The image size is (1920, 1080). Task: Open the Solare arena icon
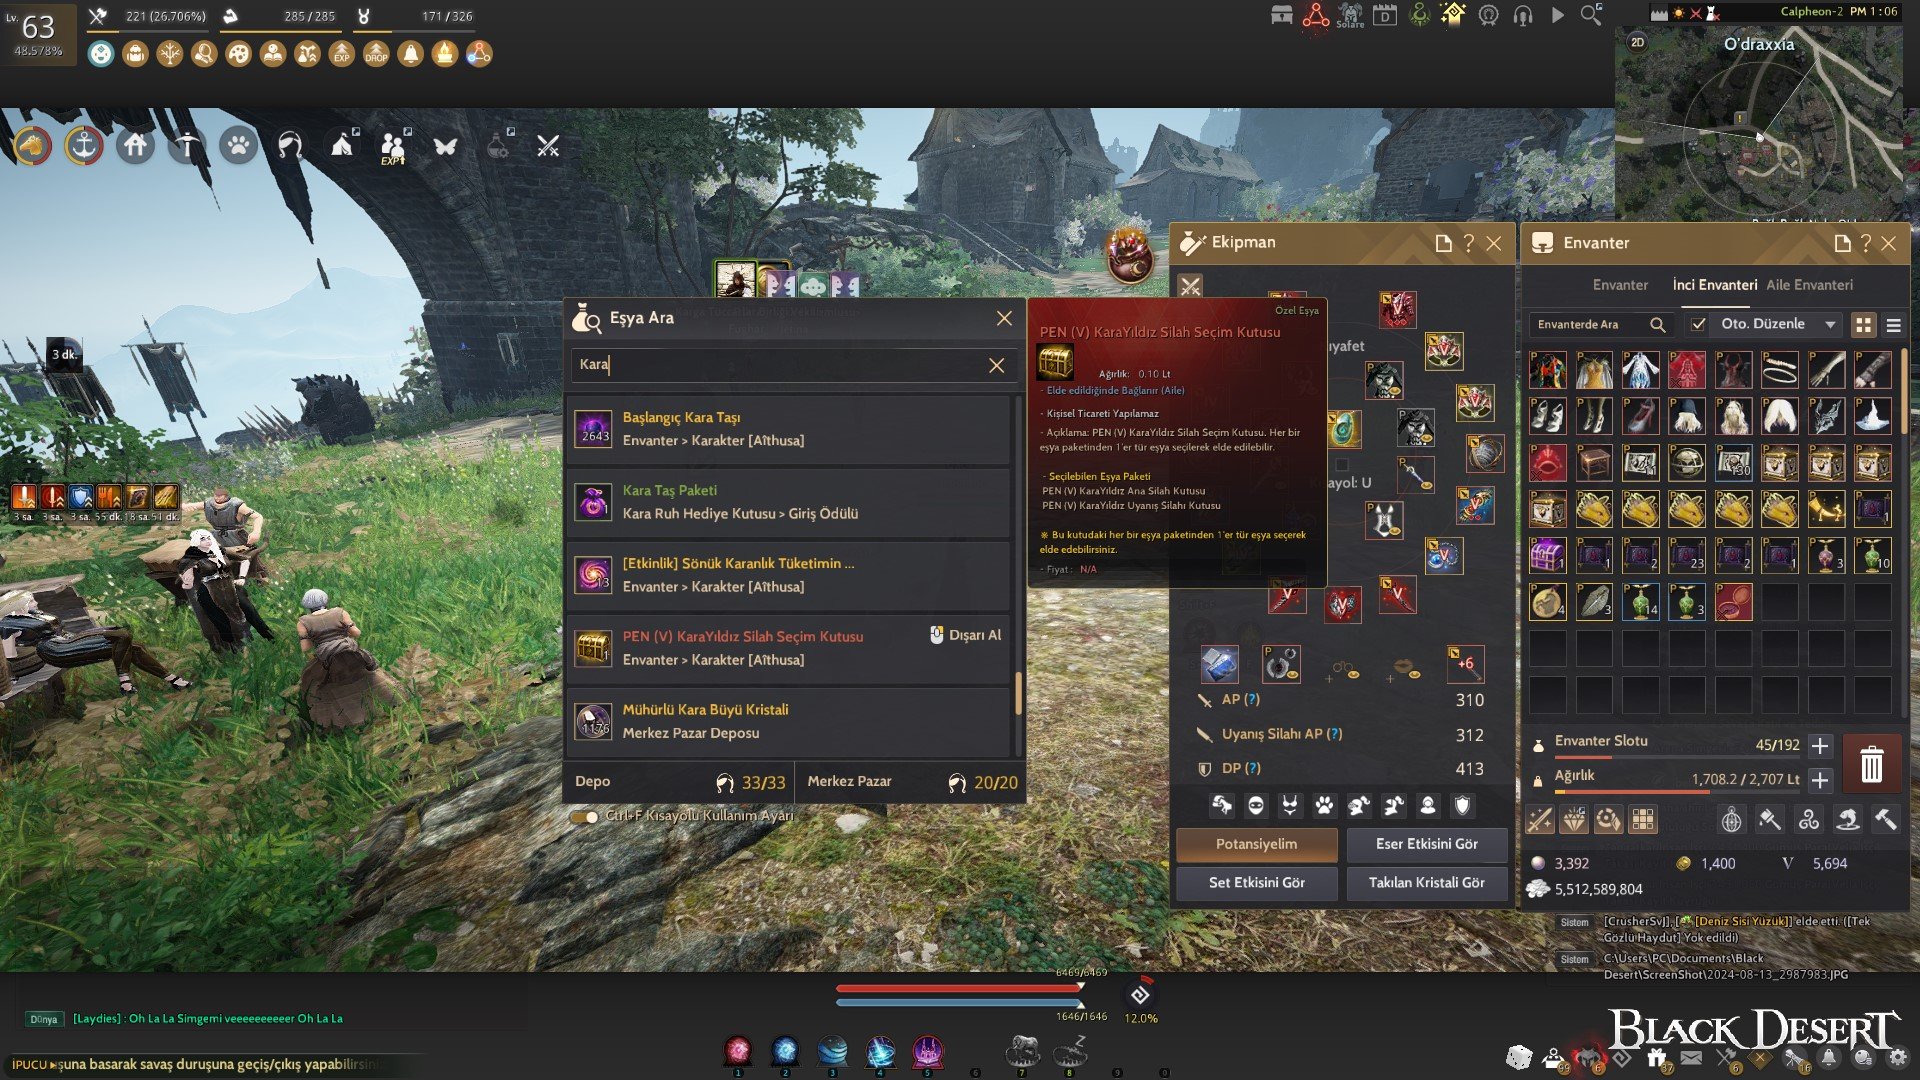pos(1350,15)
